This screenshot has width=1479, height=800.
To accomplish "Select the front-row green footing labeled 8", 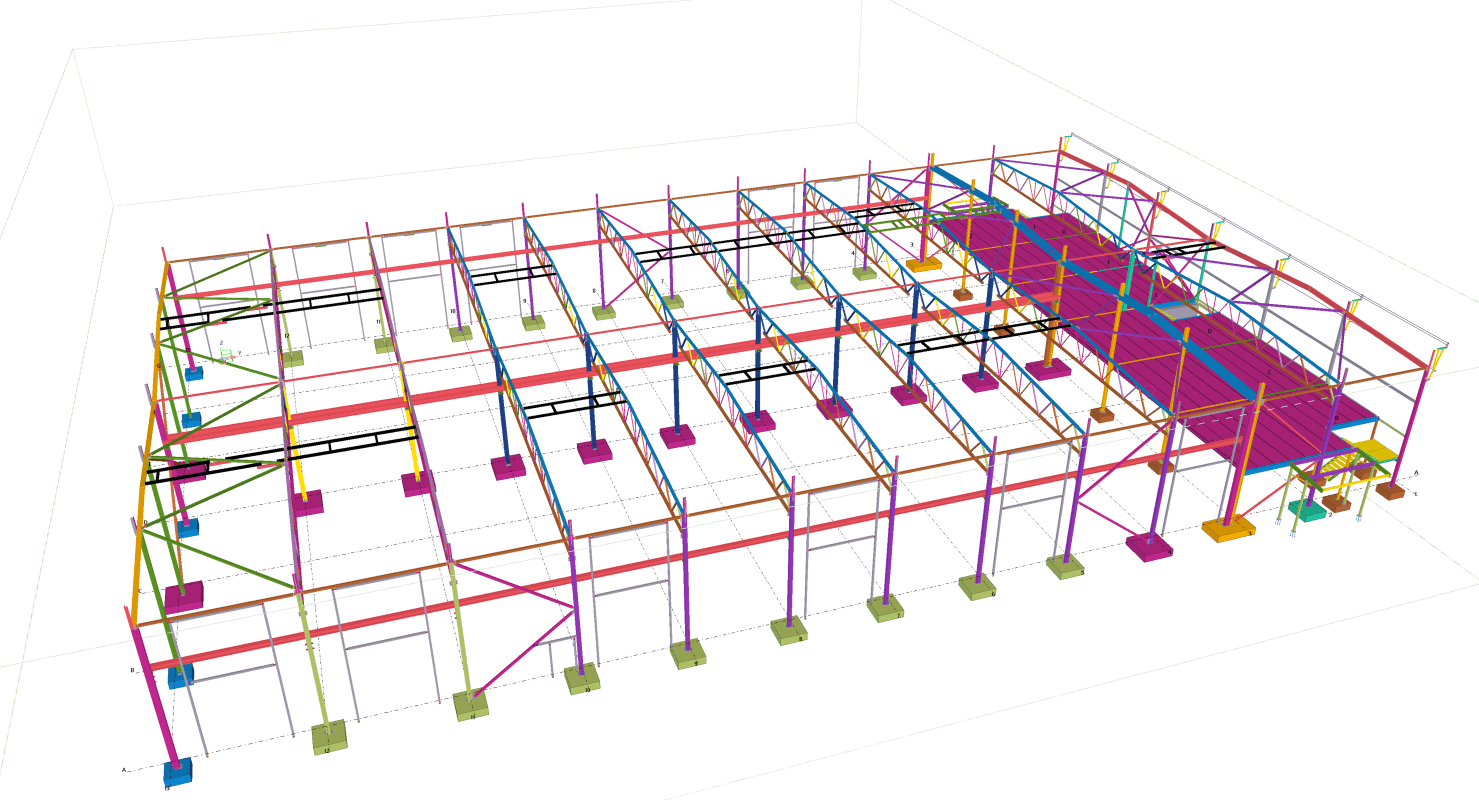I will pyautogui.click(x=789, y=630).
